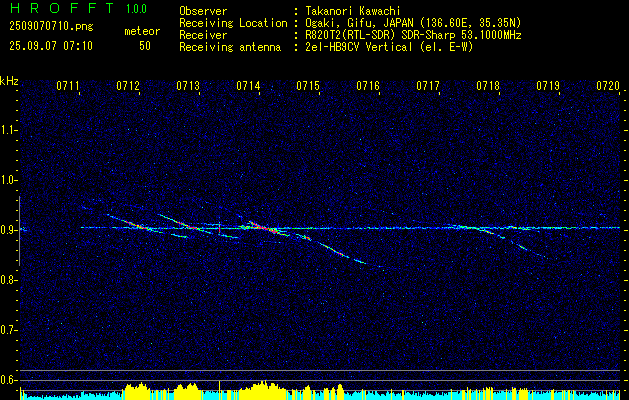Viewport: 629px width, 400px height.
Task: Click the yellow power peak below 0712
Action: (x=140, y=389)
